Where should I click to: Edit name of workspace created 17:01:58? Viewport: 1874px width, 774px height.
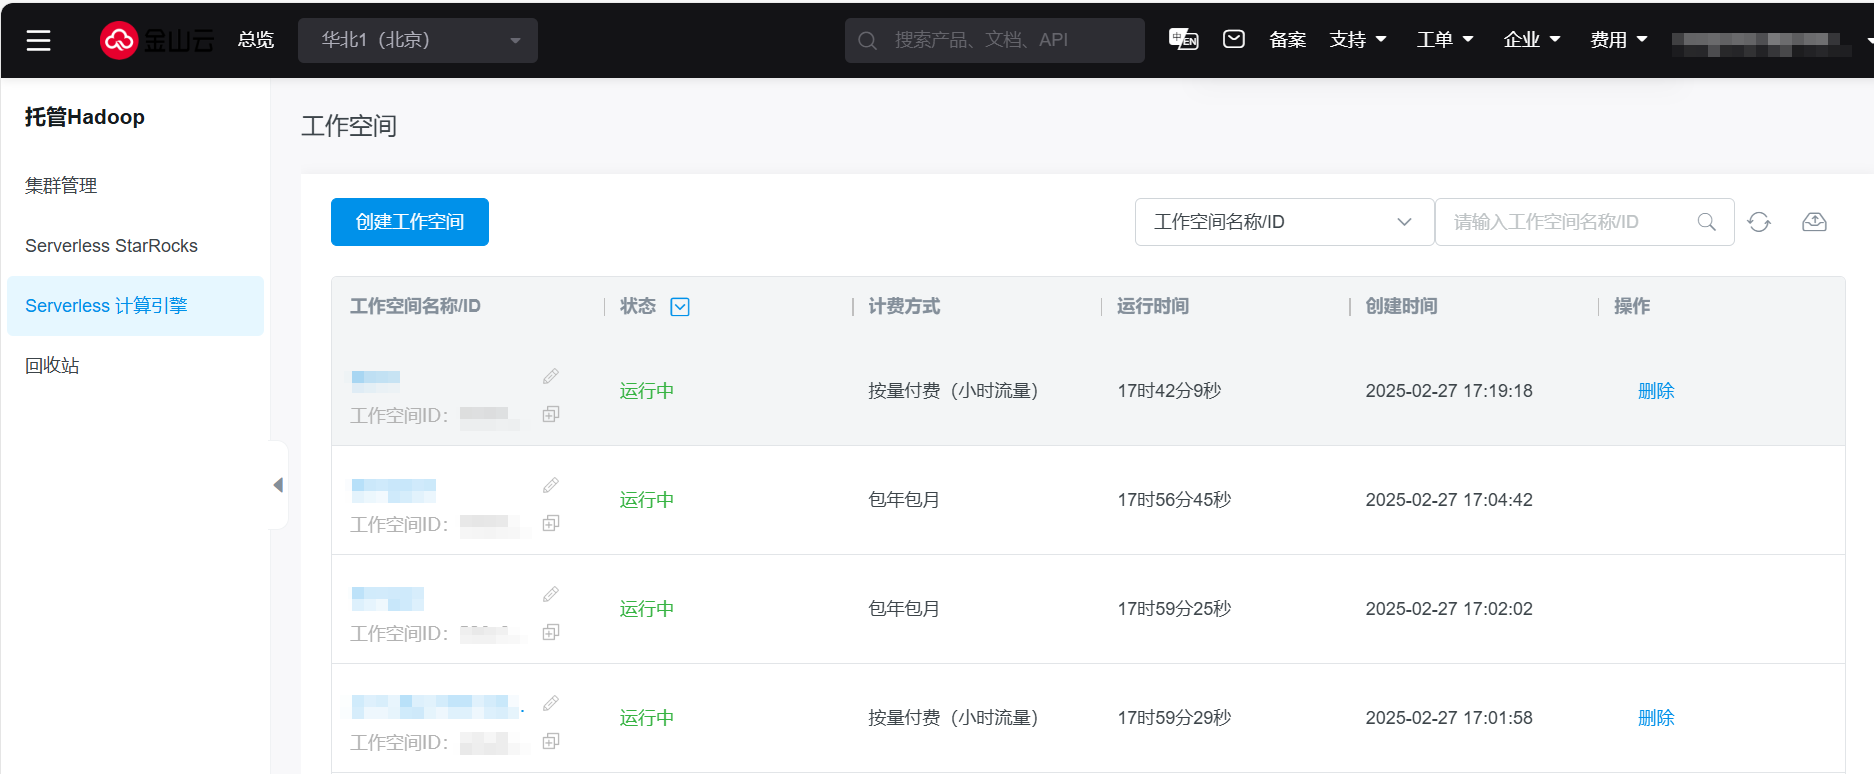click(x=551, y=703)
